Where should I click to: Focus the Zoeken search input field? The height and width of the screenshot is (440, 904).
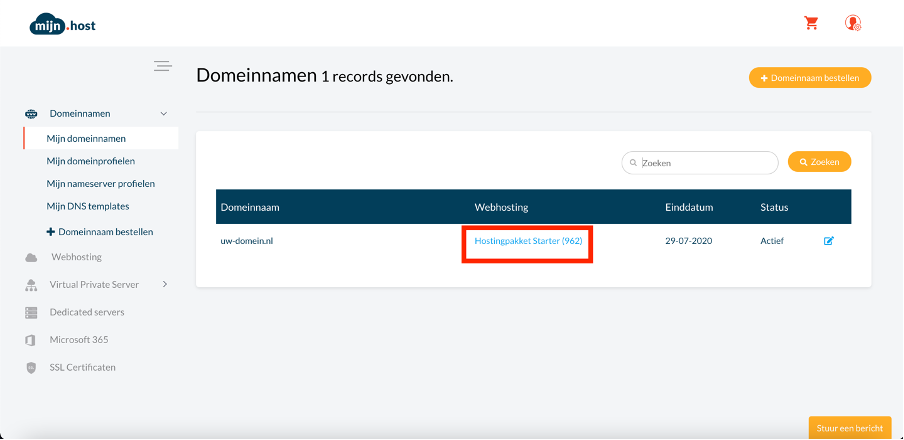coord(700,163)
